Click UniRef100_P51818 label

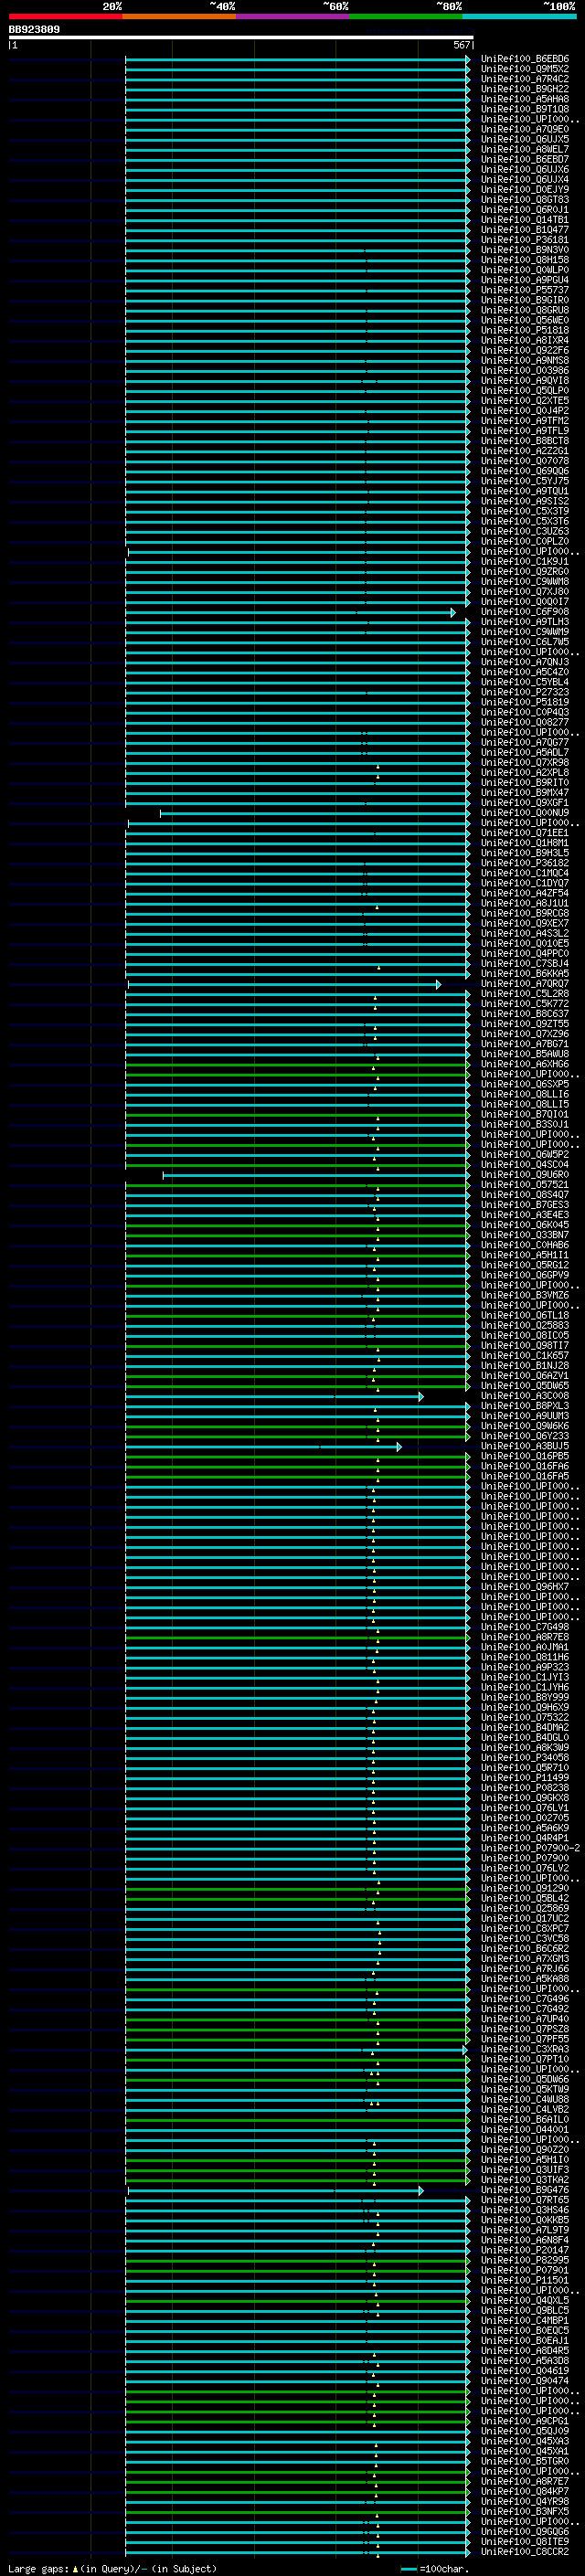coord(525,330)
